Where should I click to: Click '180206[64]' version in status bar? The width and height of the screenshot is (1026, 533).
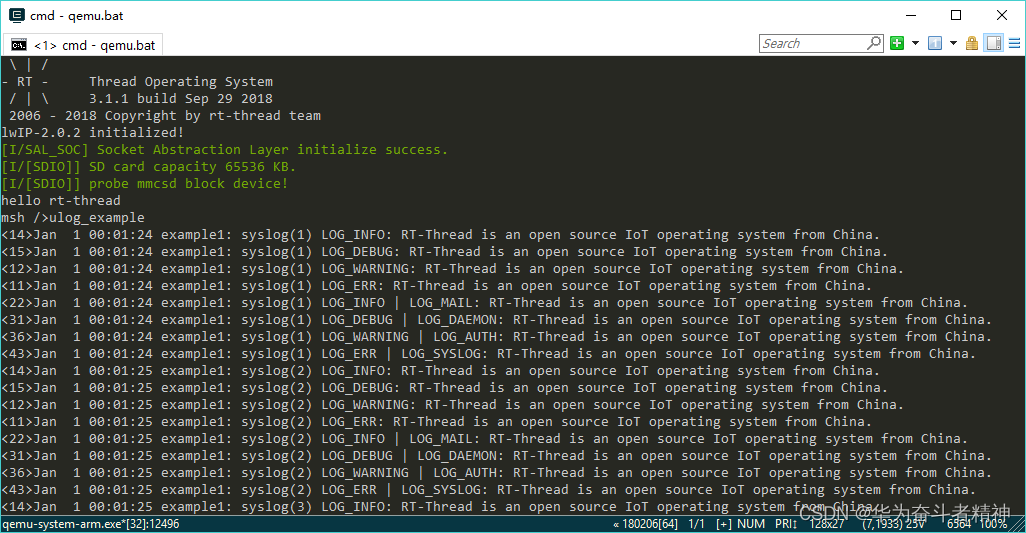coord(650,524)
